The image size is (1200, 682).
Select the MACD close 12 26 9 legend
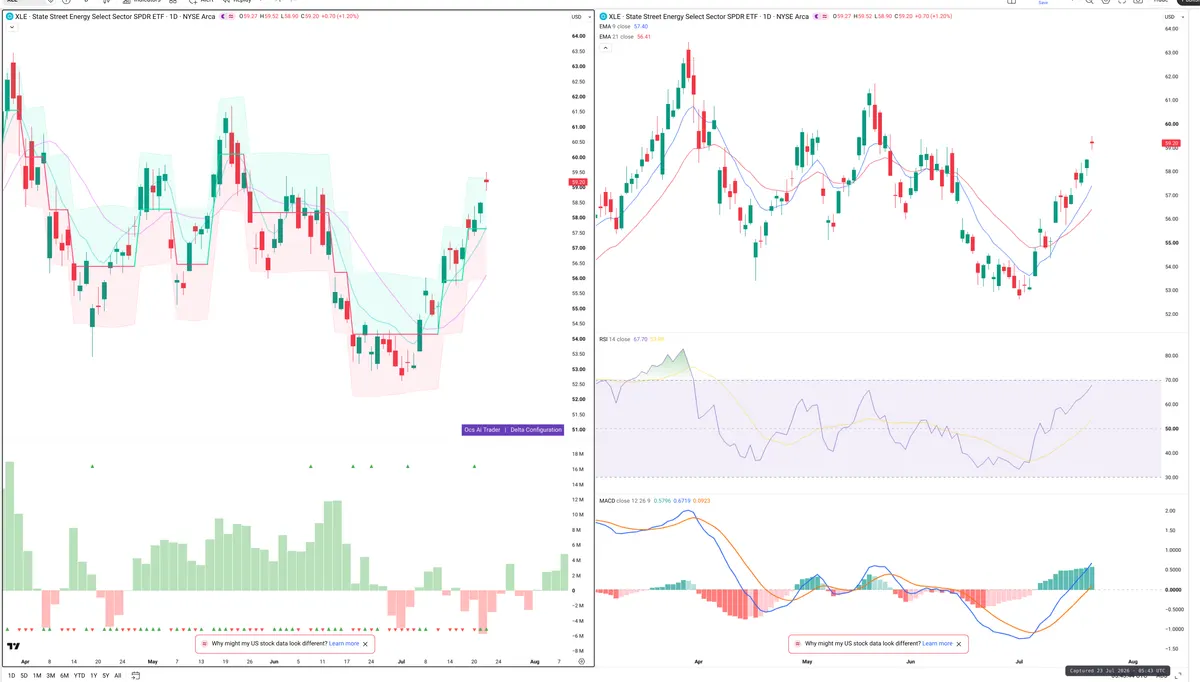(625, 500)
